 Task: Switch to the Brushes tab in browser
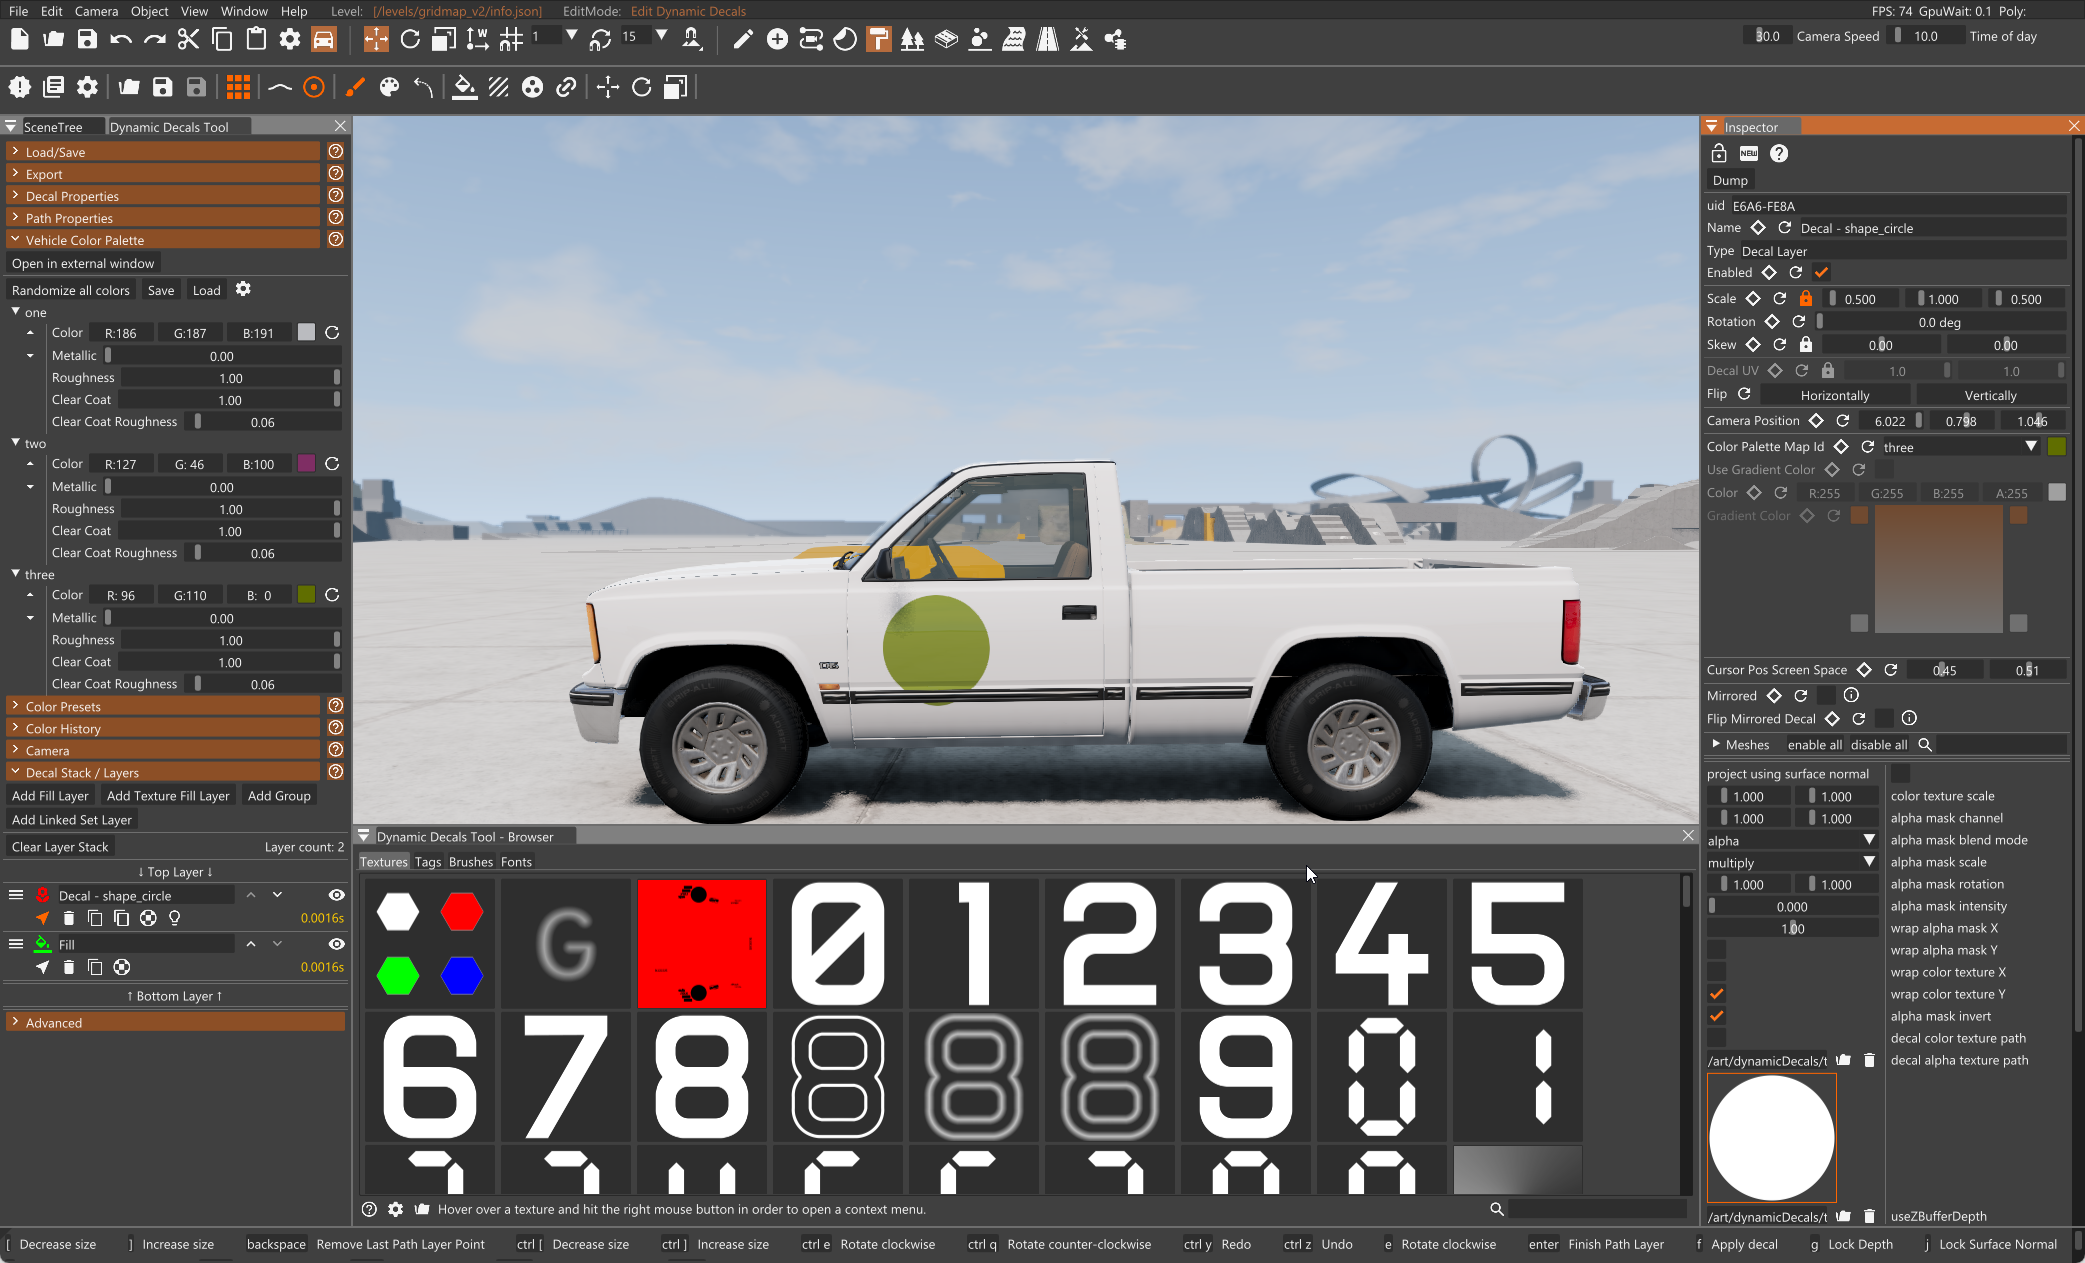click(x=470, y=862)
